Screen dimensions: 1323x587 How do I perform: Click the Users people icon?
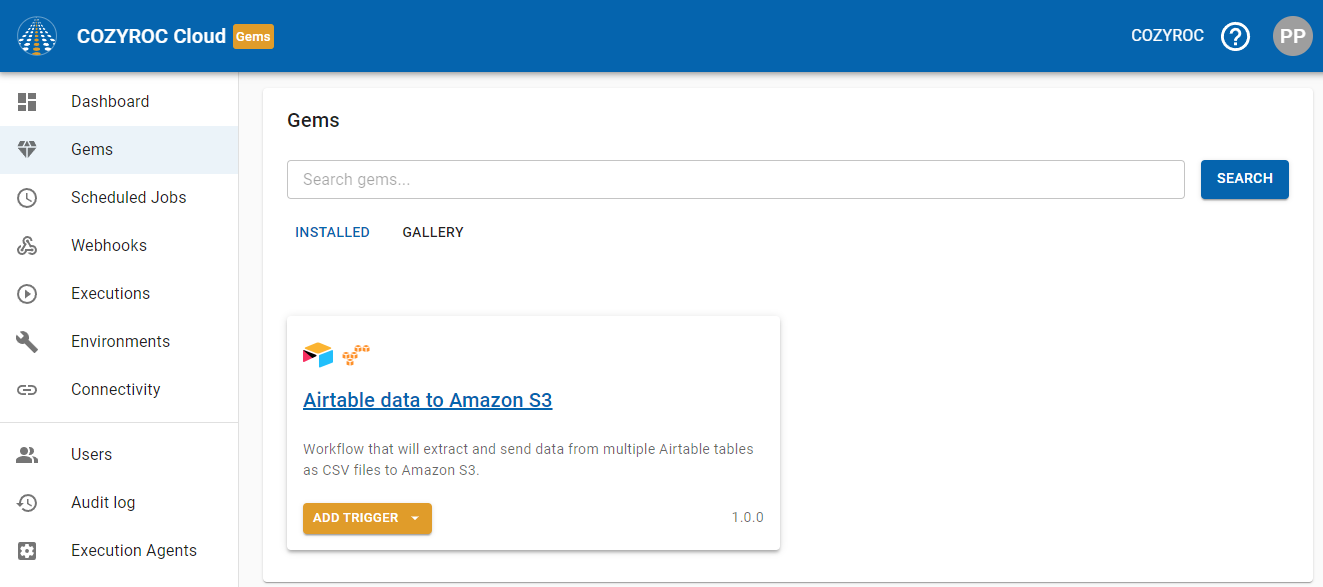pos(27,455)
